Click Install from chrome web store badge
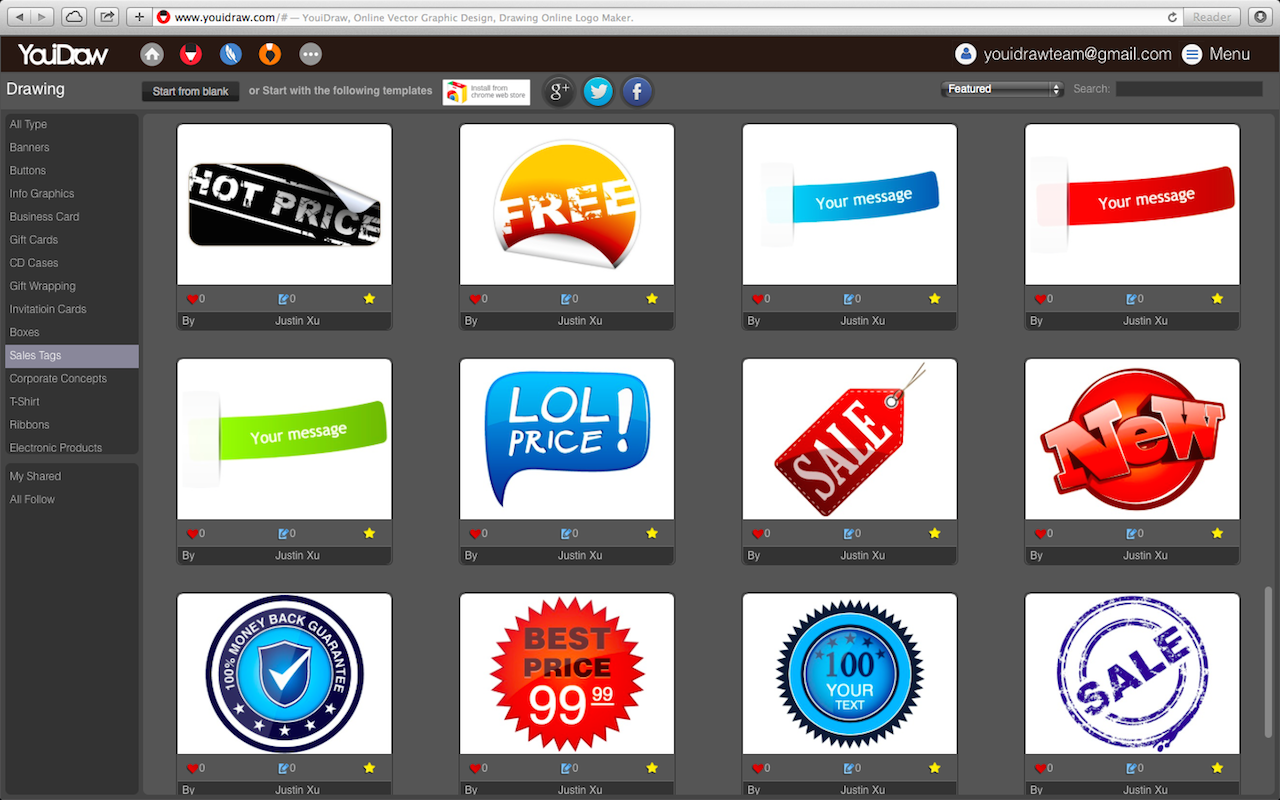 [486, 91]
